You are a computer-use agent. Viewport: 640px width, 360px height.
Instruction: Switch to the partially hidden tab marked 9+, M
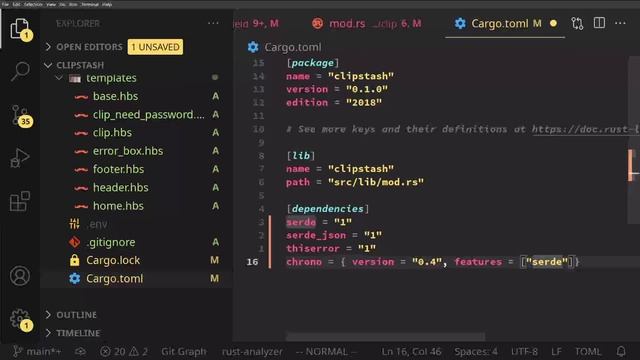(257, 23)
